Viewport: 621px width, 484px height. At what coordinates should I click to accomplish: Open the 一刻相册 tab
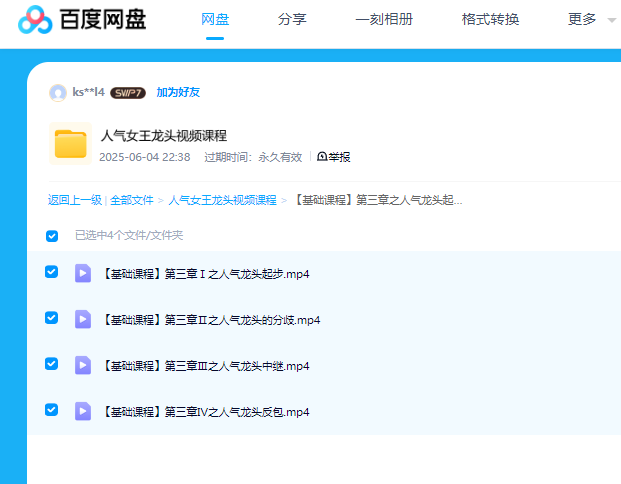pos(384,19)
